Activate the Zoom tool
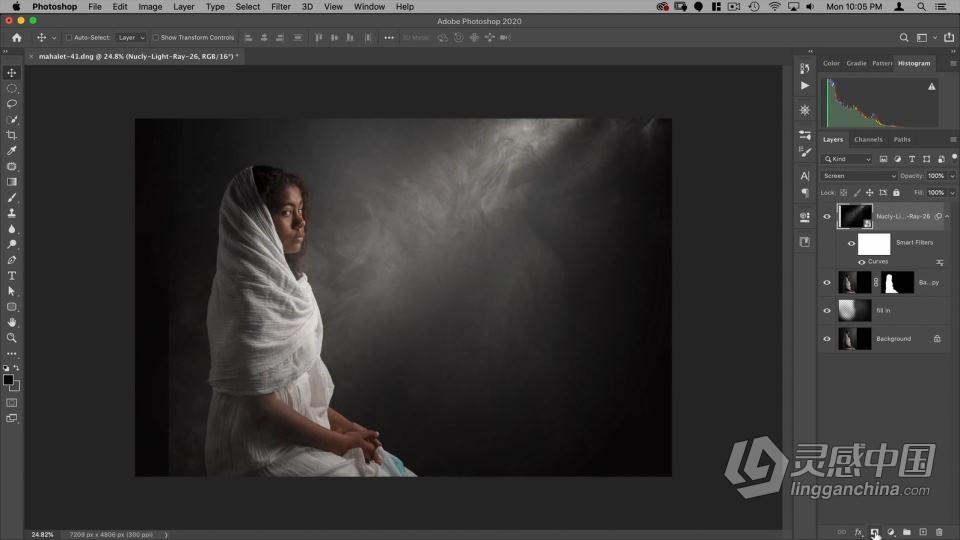The image size is (960, 540). click(12, 337)
